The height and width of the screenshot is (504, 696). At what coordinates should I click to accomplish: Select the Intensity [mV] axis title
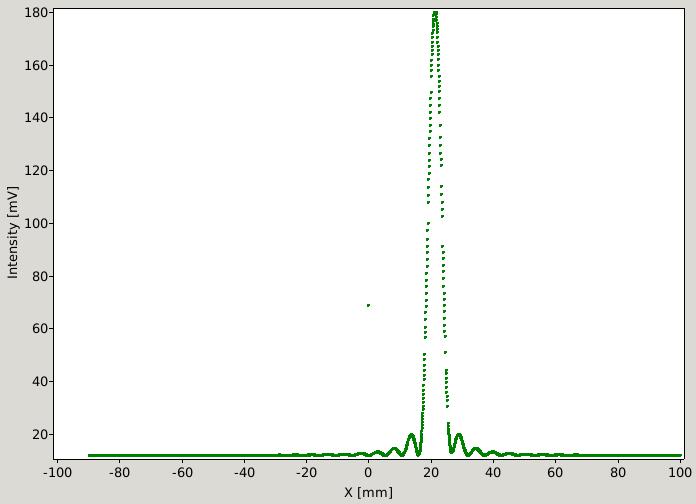tap(13, 232)
